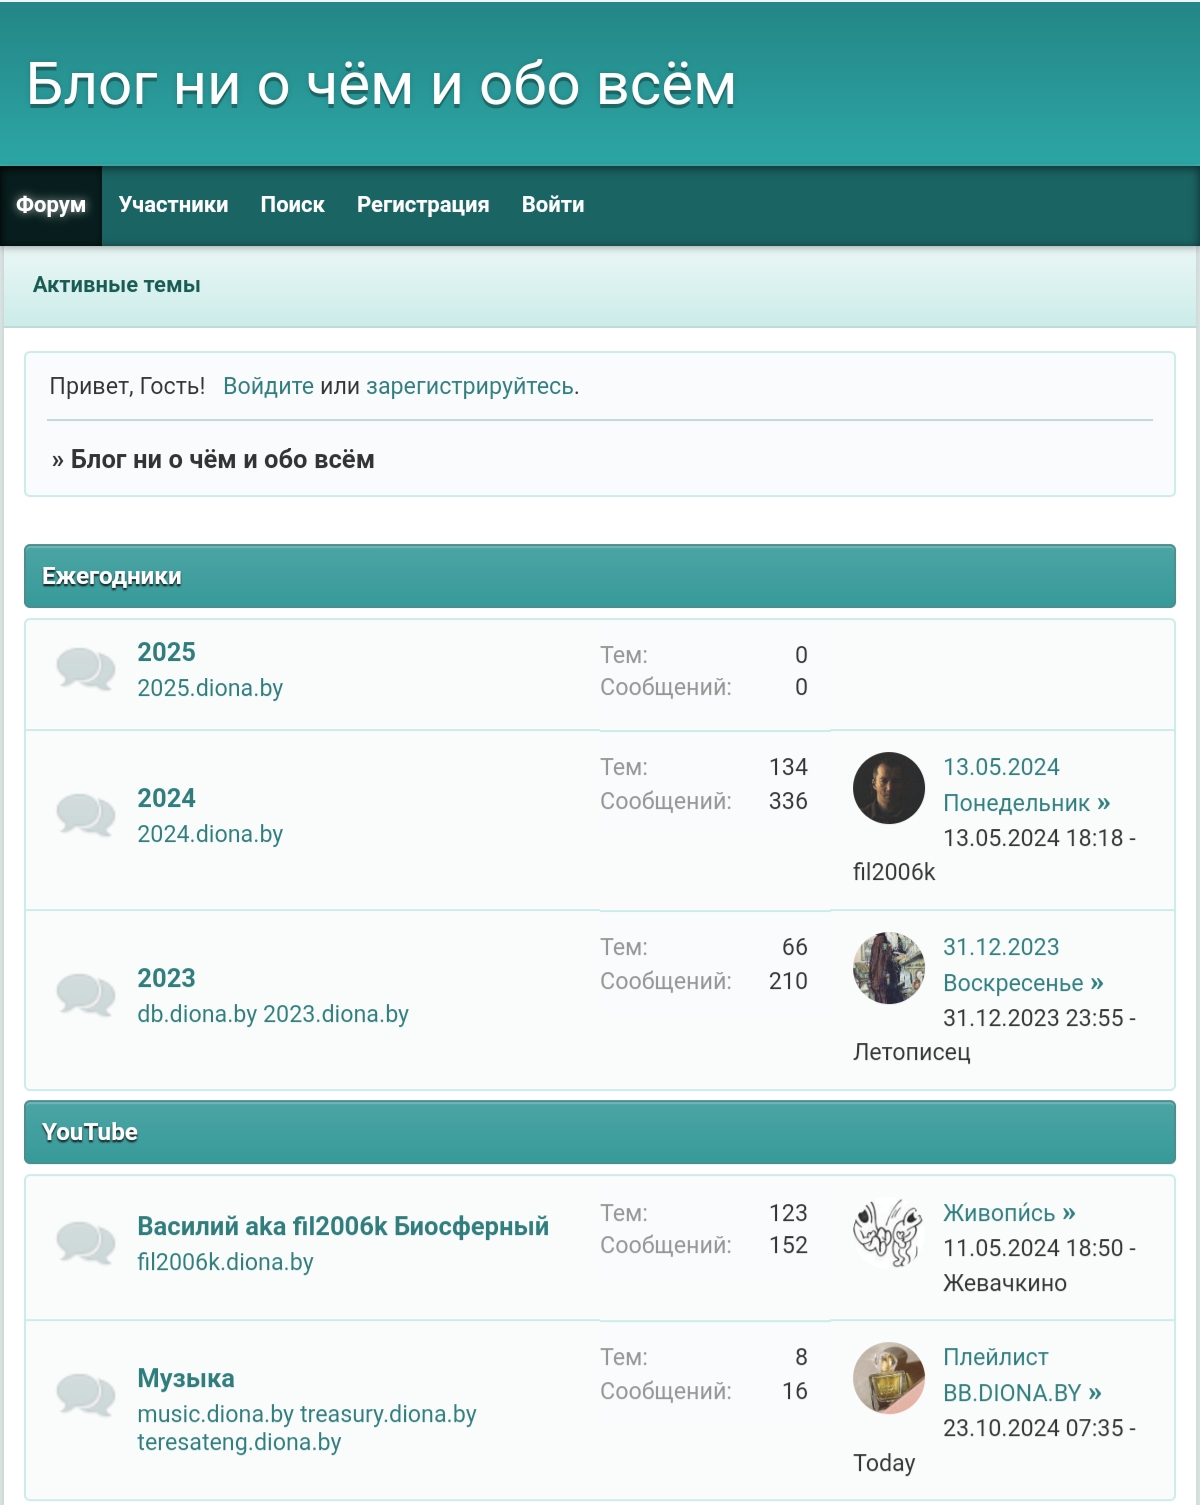
Task: Click the timestamp 23.10.2024 07:35
Action: (1033, 1428)
